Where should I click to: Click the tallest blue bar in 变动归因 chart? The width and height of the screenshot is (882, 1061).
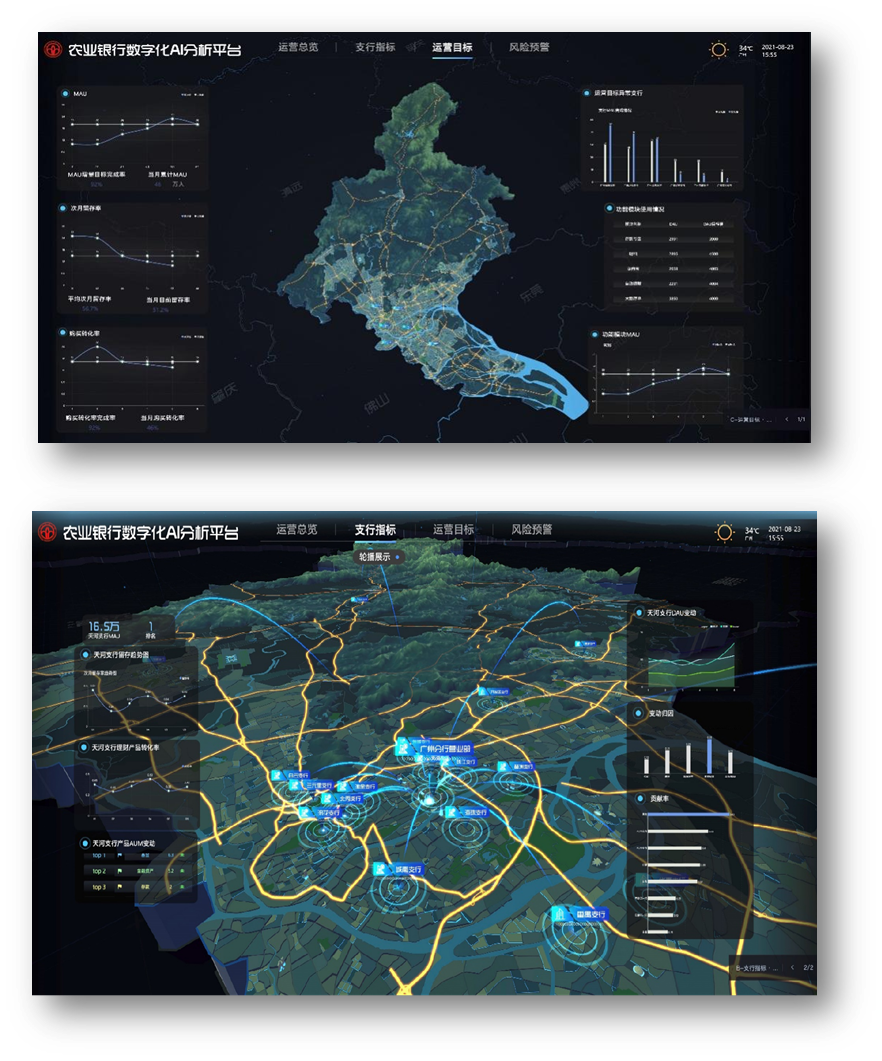pyautogui.click(x=711, y=756)
